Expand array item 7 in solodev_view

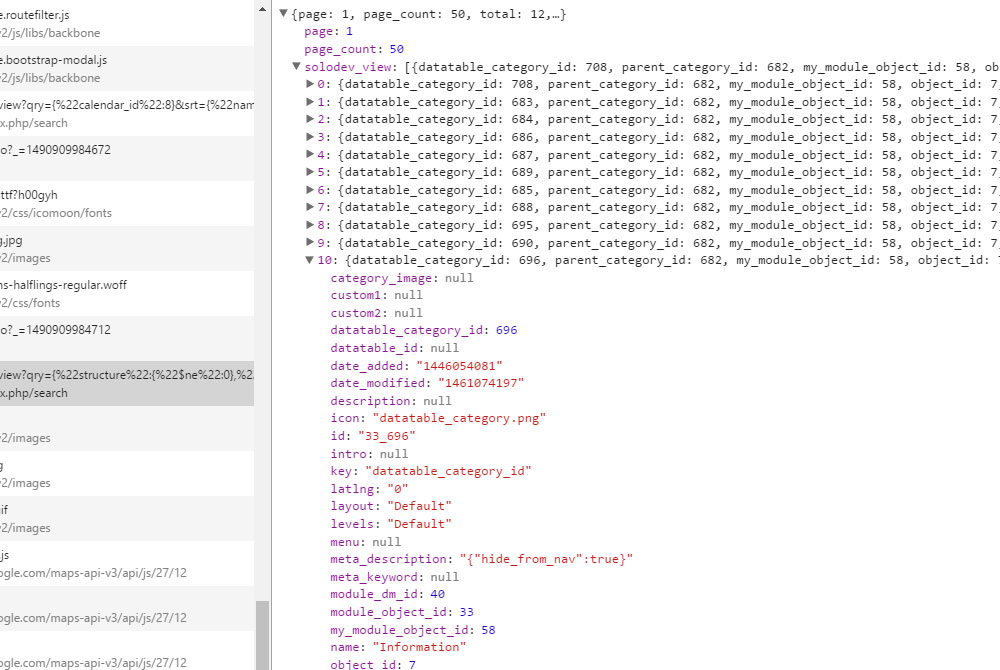click(x=310, y=207)
